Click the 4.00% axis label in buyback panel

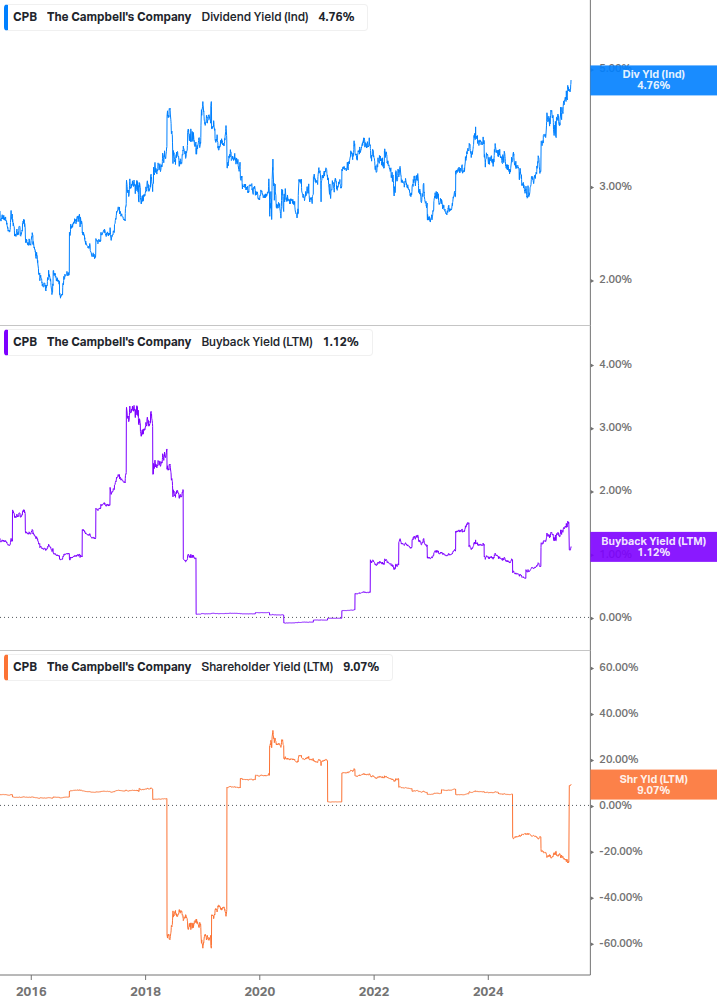coord(615,364)
